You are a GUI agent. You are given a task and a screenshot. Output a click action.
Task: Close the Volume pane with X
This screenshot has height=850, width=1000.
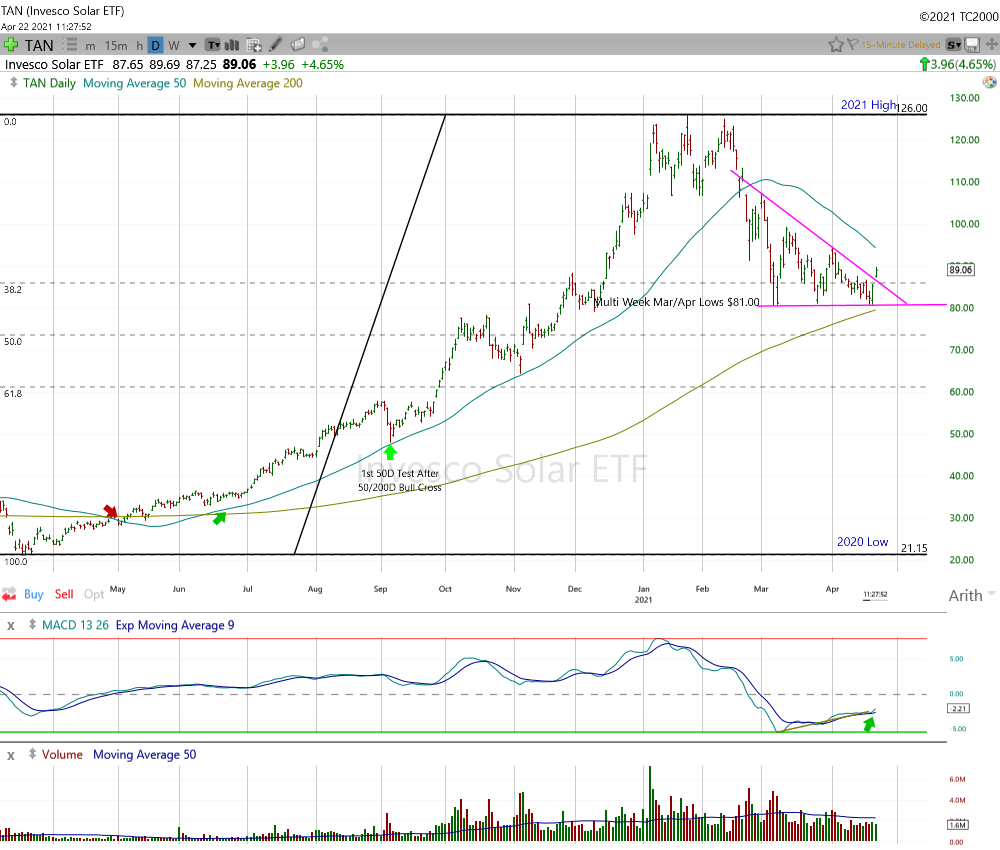(x=11, y=755)
